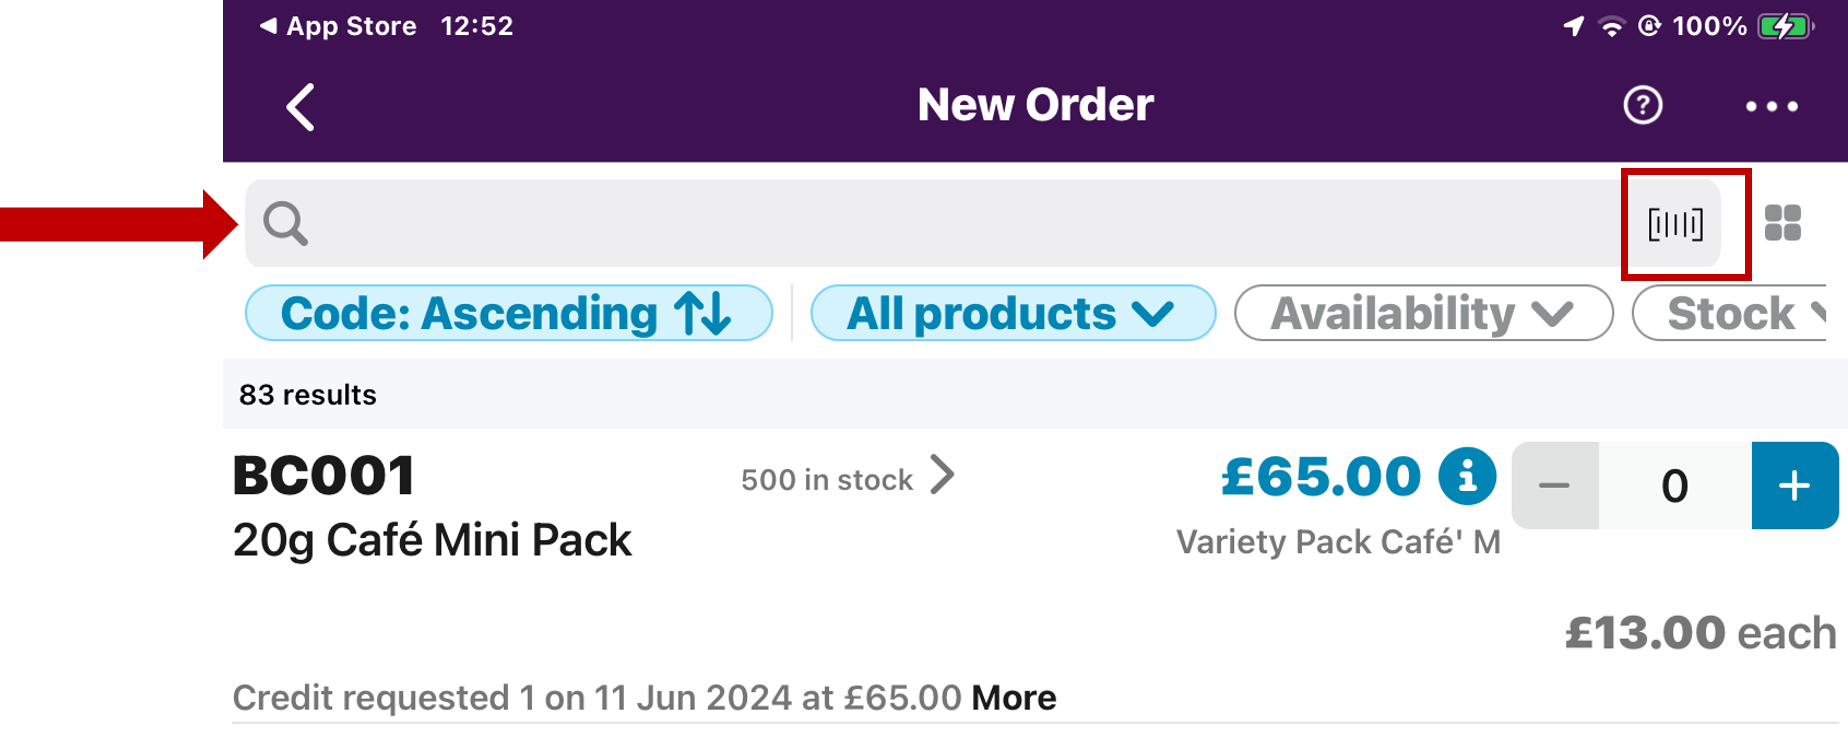Decrease BC001 quantity with minus button
The width and height of the screenshot is (1848, 733).
[x=1554, y=485]
